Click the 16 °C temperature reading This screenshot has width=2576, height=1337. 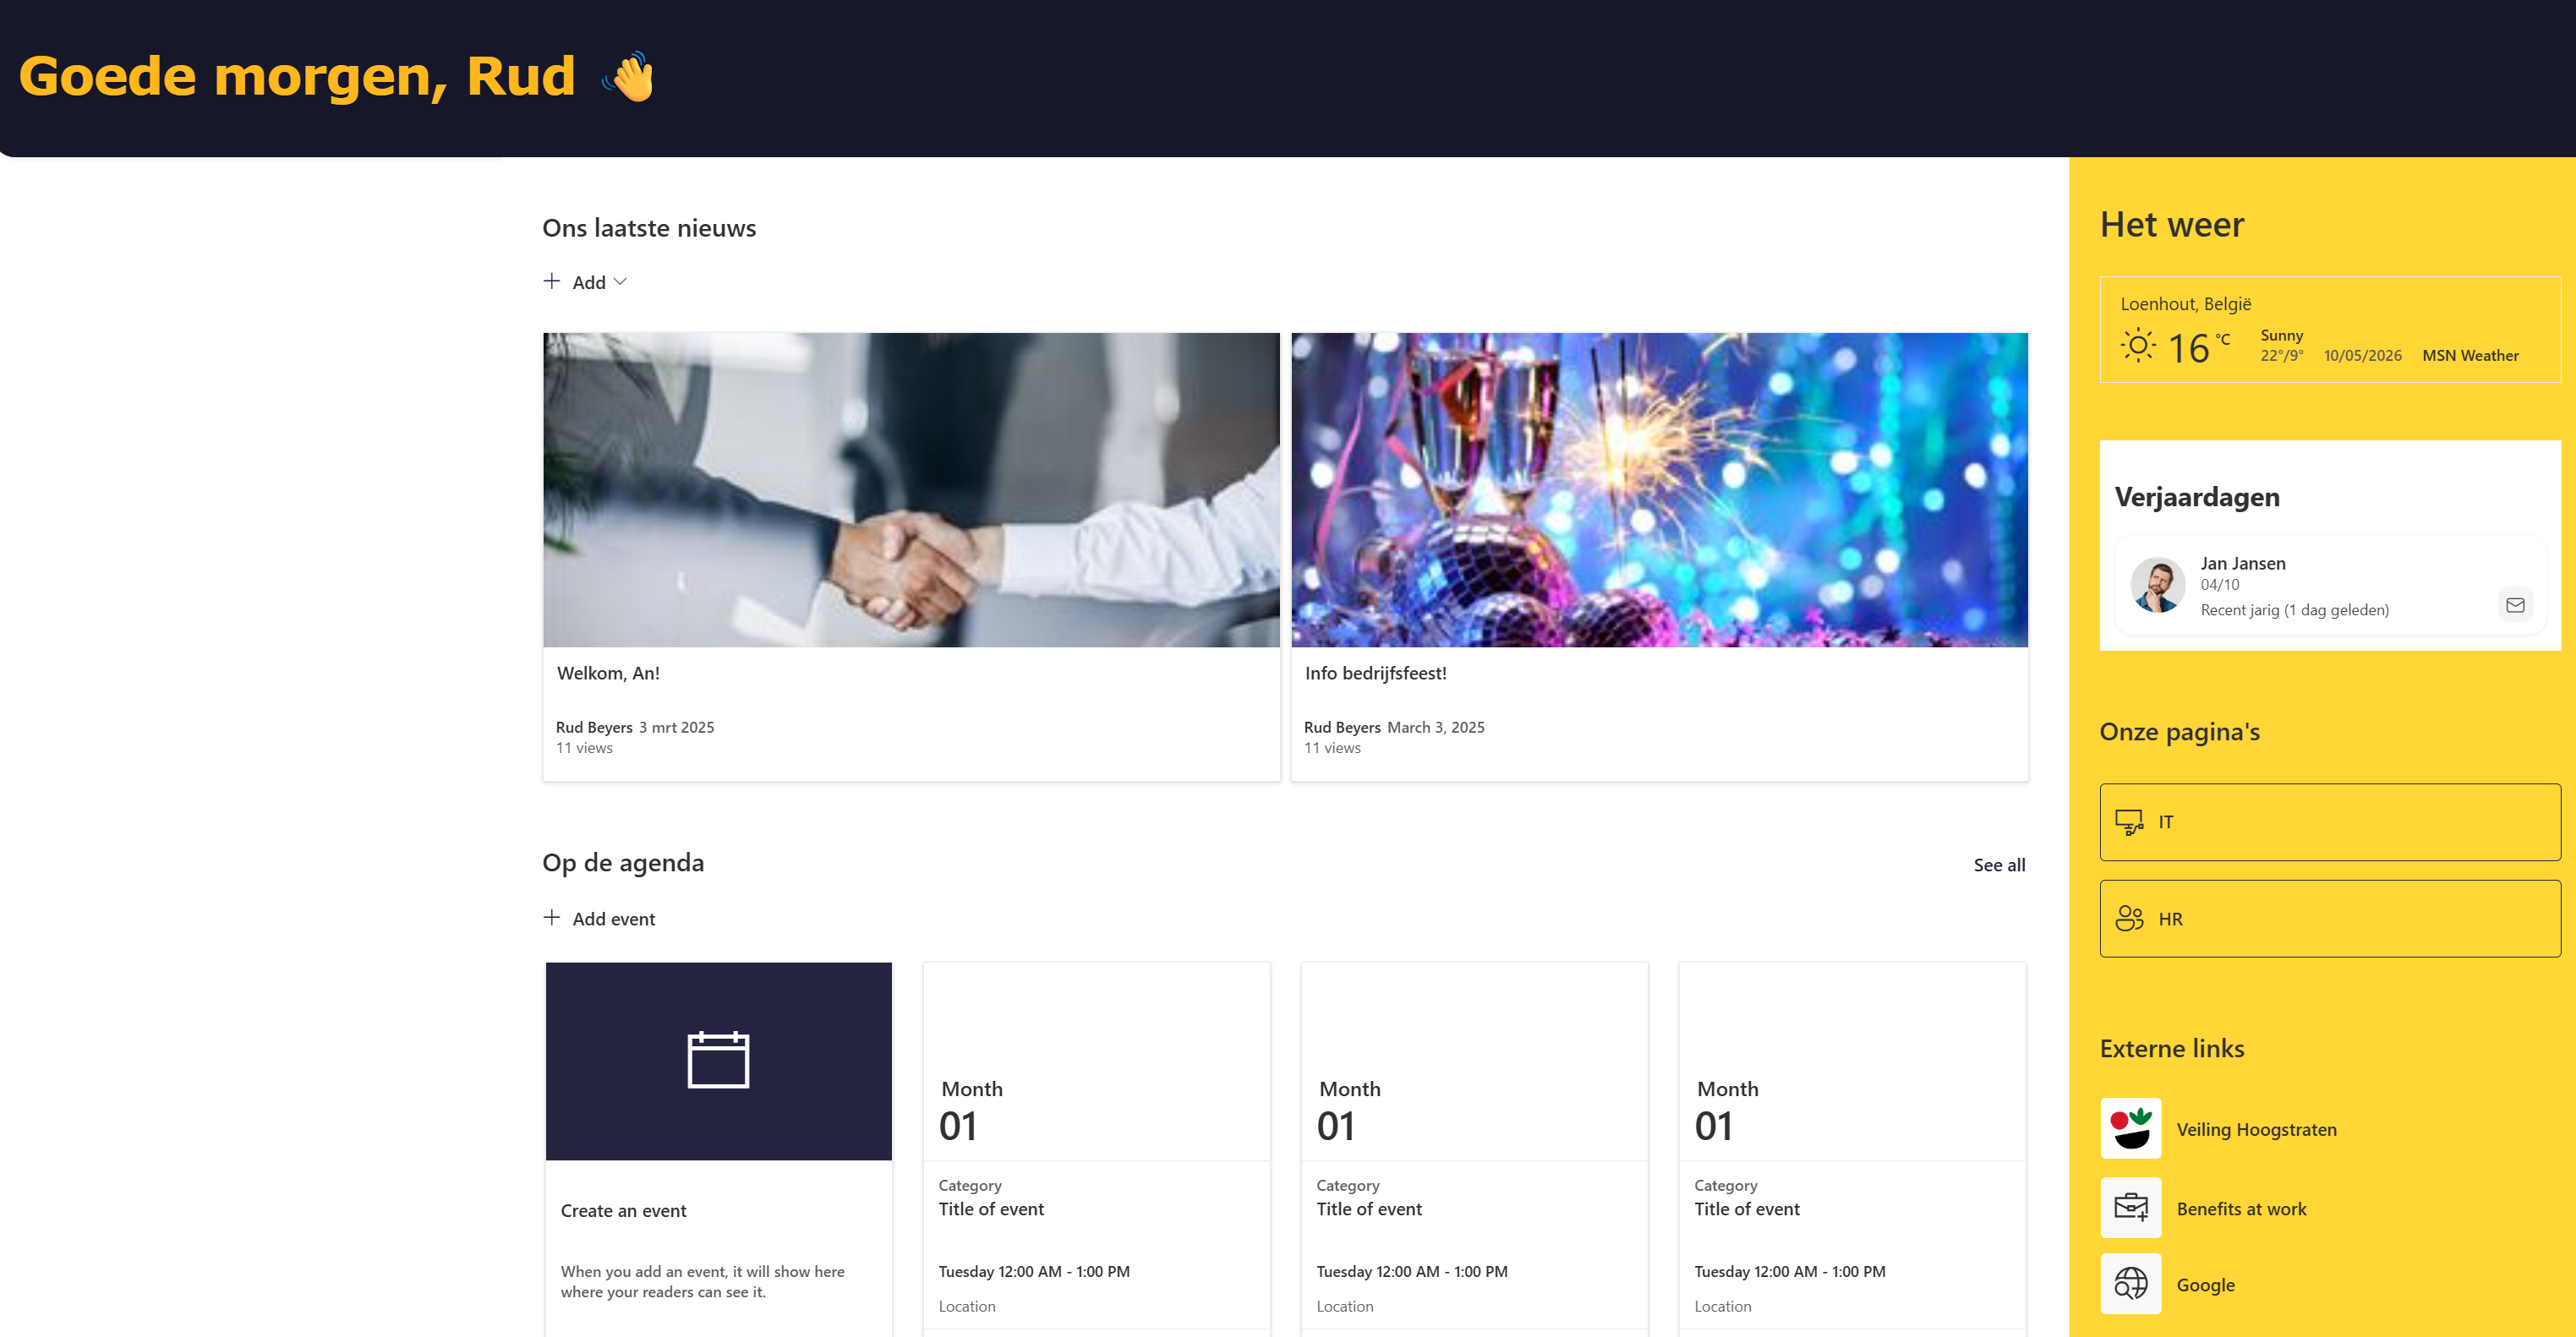click(x=2198, y=348)
